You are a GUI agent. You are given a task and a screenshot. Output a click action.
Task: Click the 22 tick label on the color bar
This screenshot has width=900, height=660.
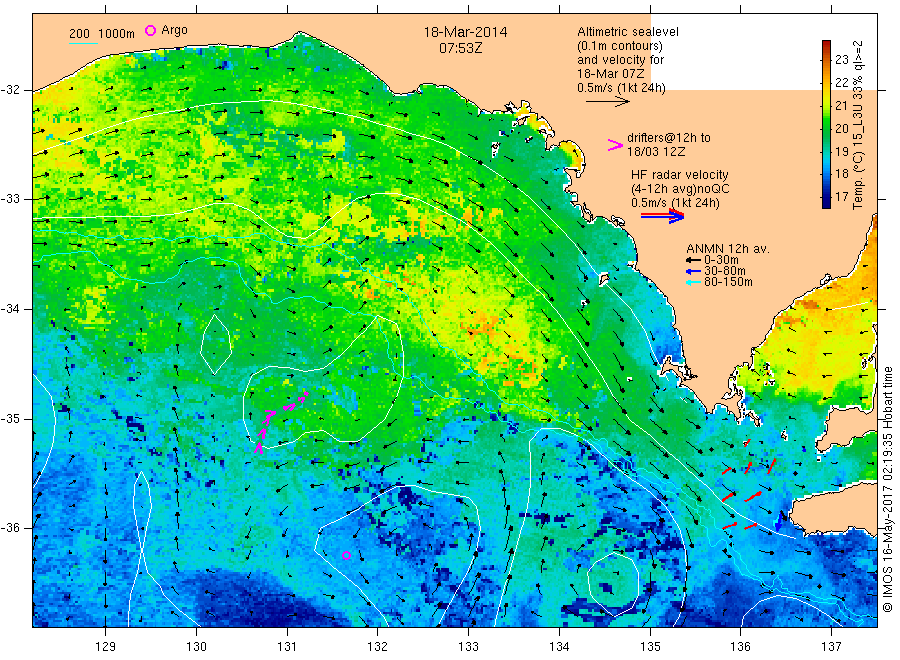(841, 82)
